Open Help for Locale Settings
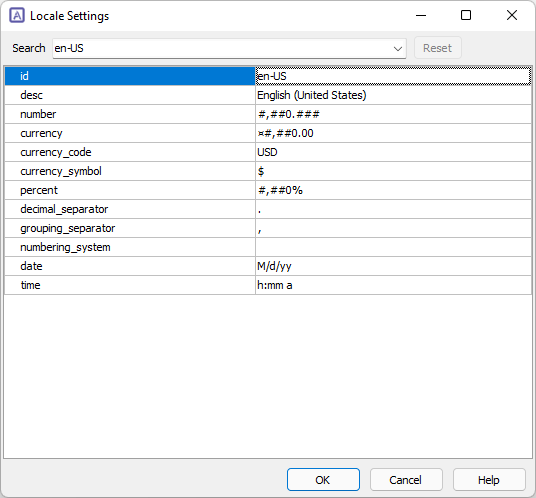The width and height of the screenshot is (536, 498). point(489,480)
